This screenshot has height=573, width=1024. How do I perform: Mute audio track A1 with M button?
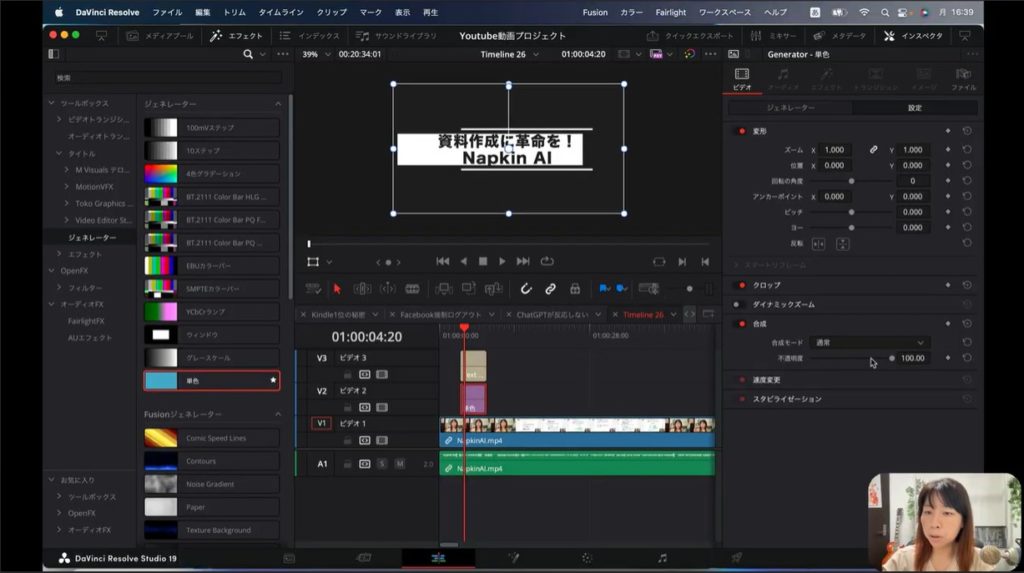tap(399, 464)
